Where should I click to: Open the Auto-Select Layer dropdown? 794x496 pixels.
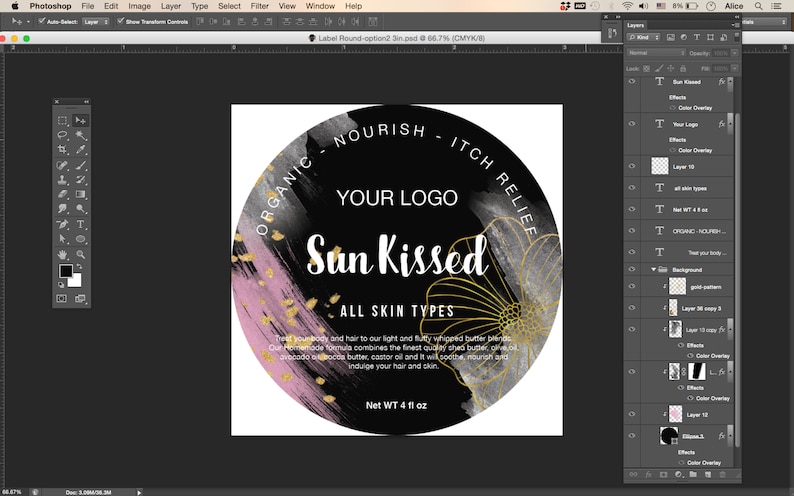click(96, 22)
